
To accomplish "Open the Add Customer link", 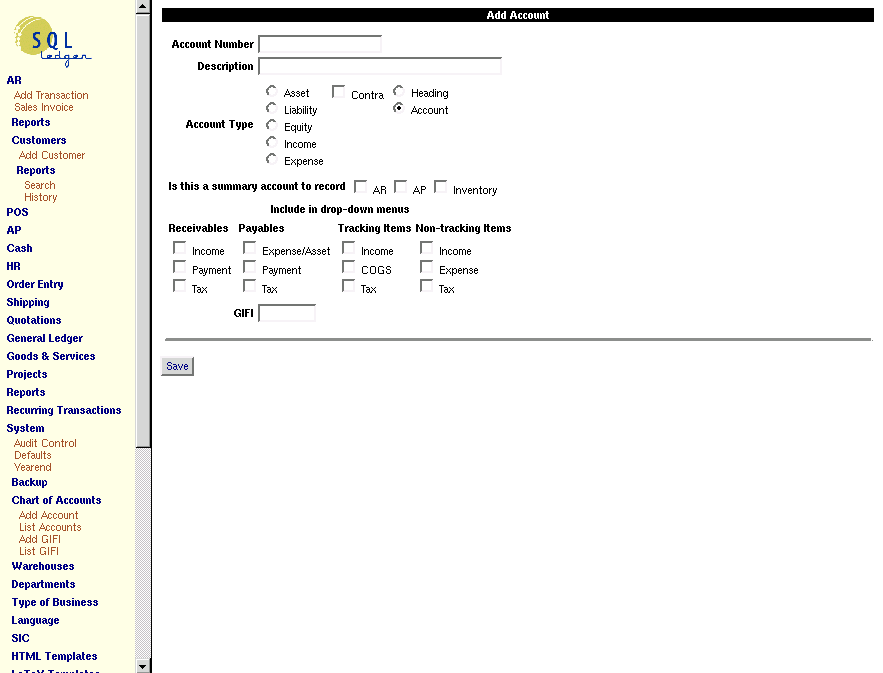I will pos(51,155).
